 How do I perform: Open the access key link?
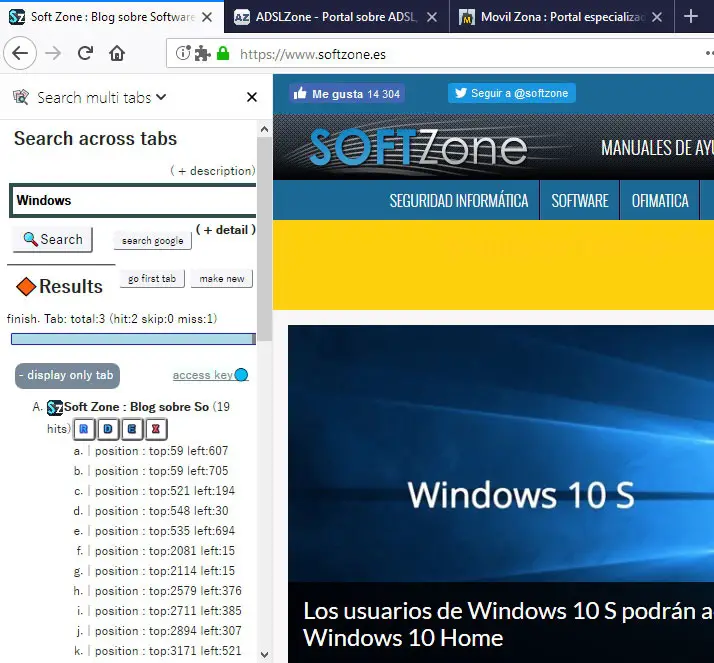203,375
